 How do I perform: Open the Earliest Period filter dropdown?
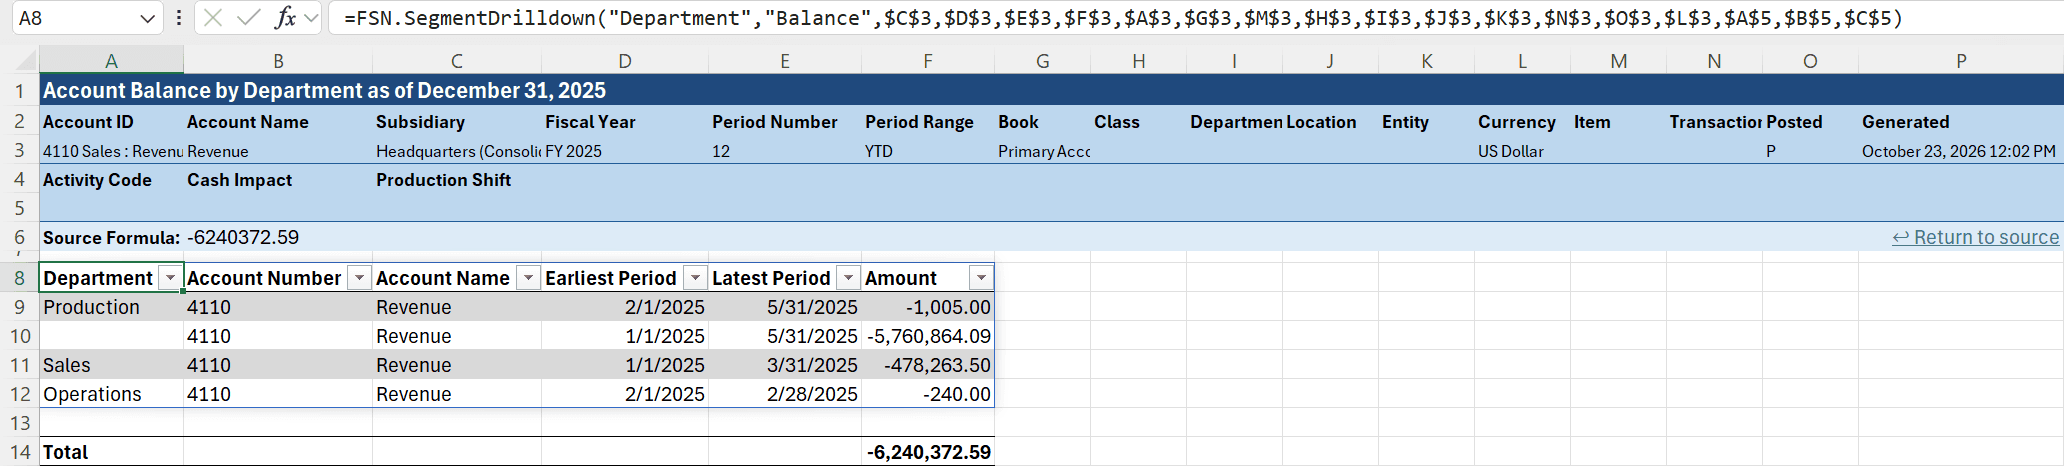pos(695,278)
